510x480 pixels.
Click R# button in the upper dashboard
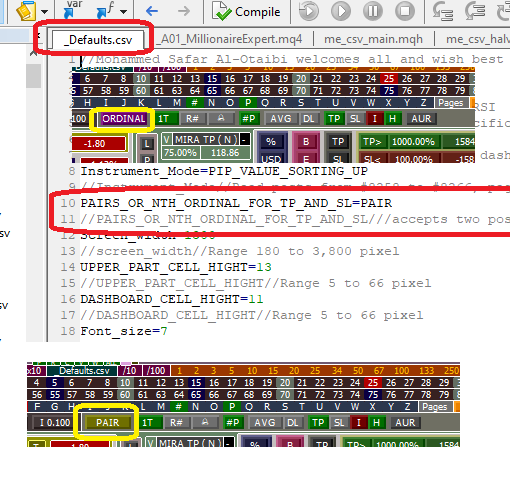tap(193, 119)
